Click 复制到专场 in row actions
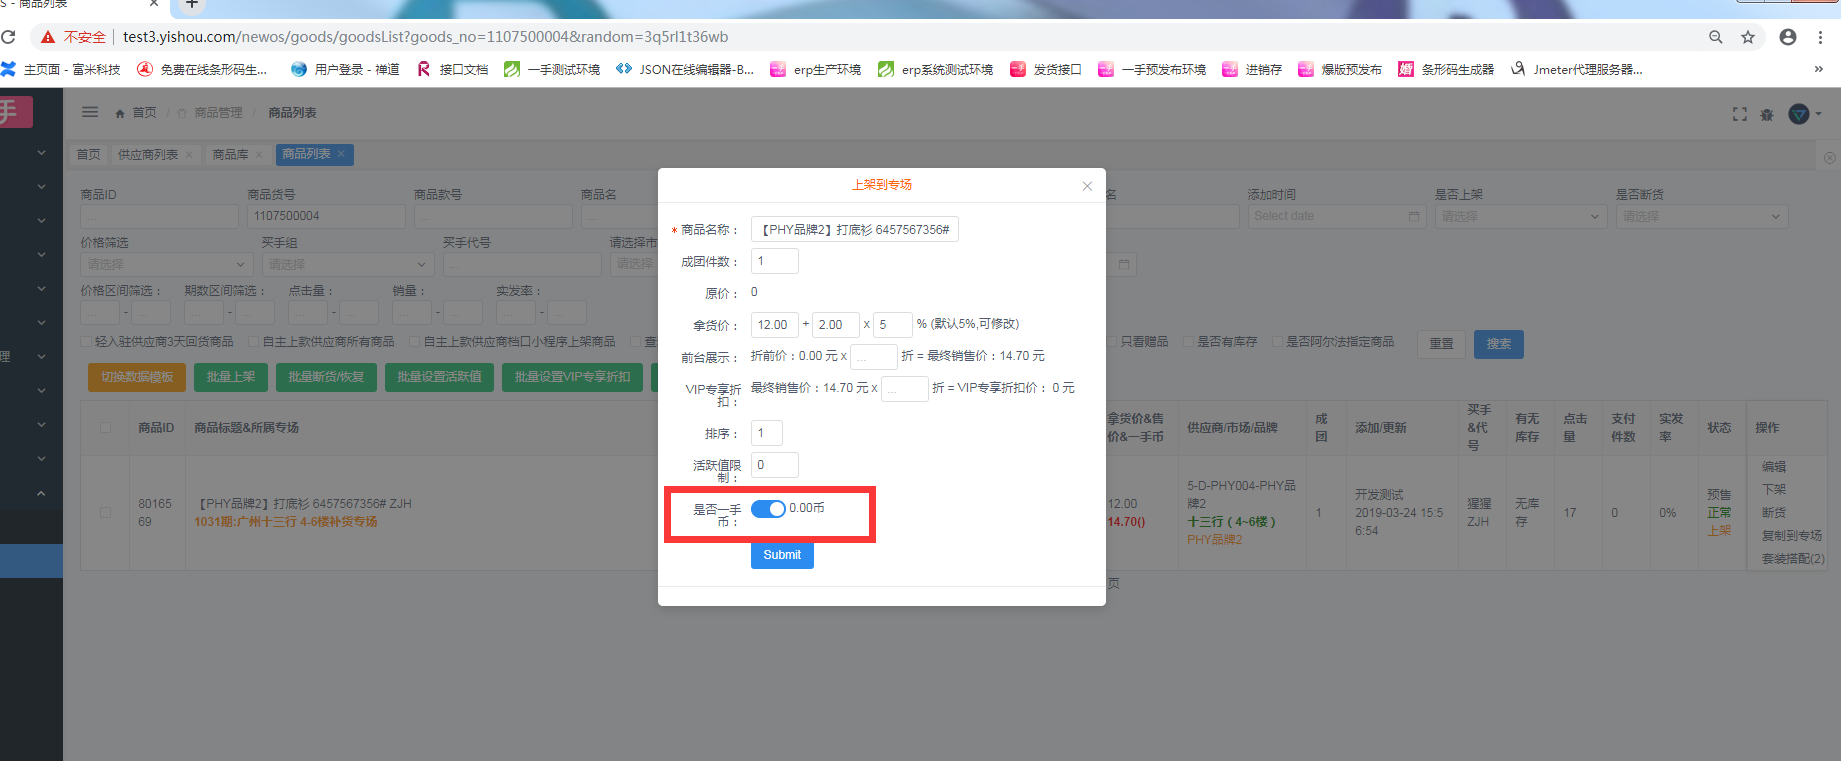Image resolution: width=1841 pixels, height=761 pixels. pyautogui.click(x=1792, y=536)
